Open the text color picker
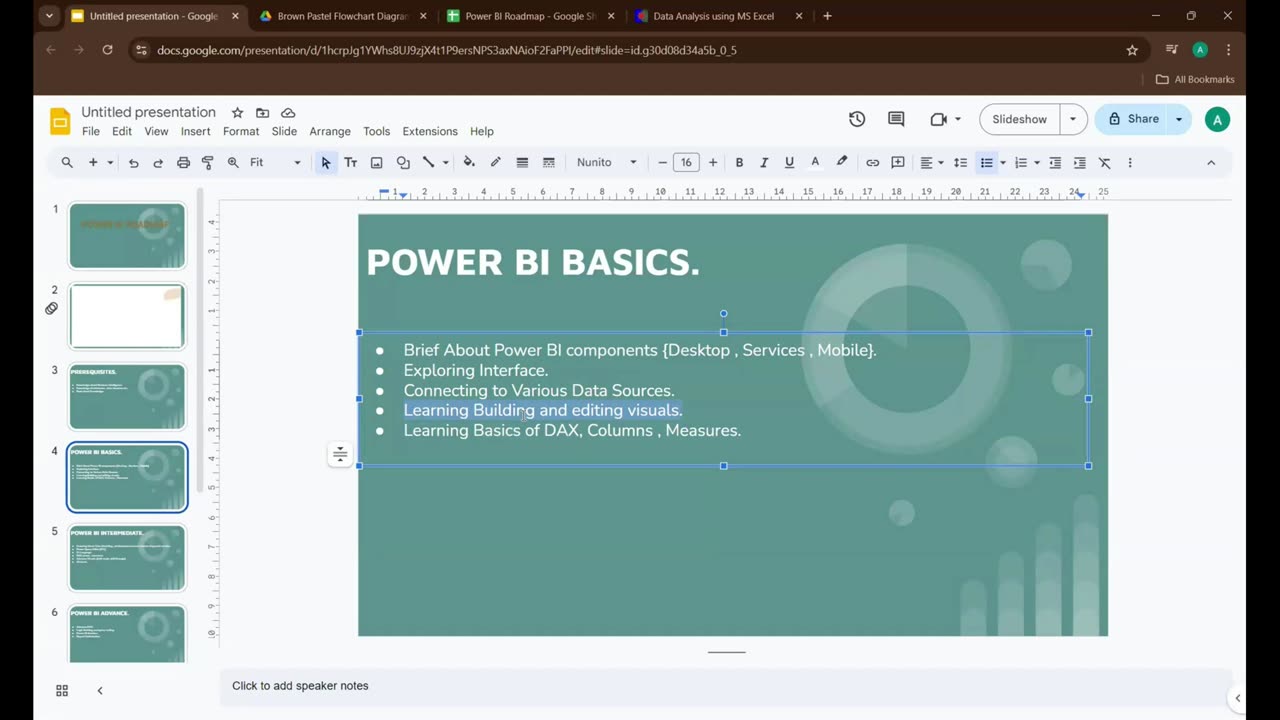This screenshot has height=720, width=1280. (x=815, y=162)
